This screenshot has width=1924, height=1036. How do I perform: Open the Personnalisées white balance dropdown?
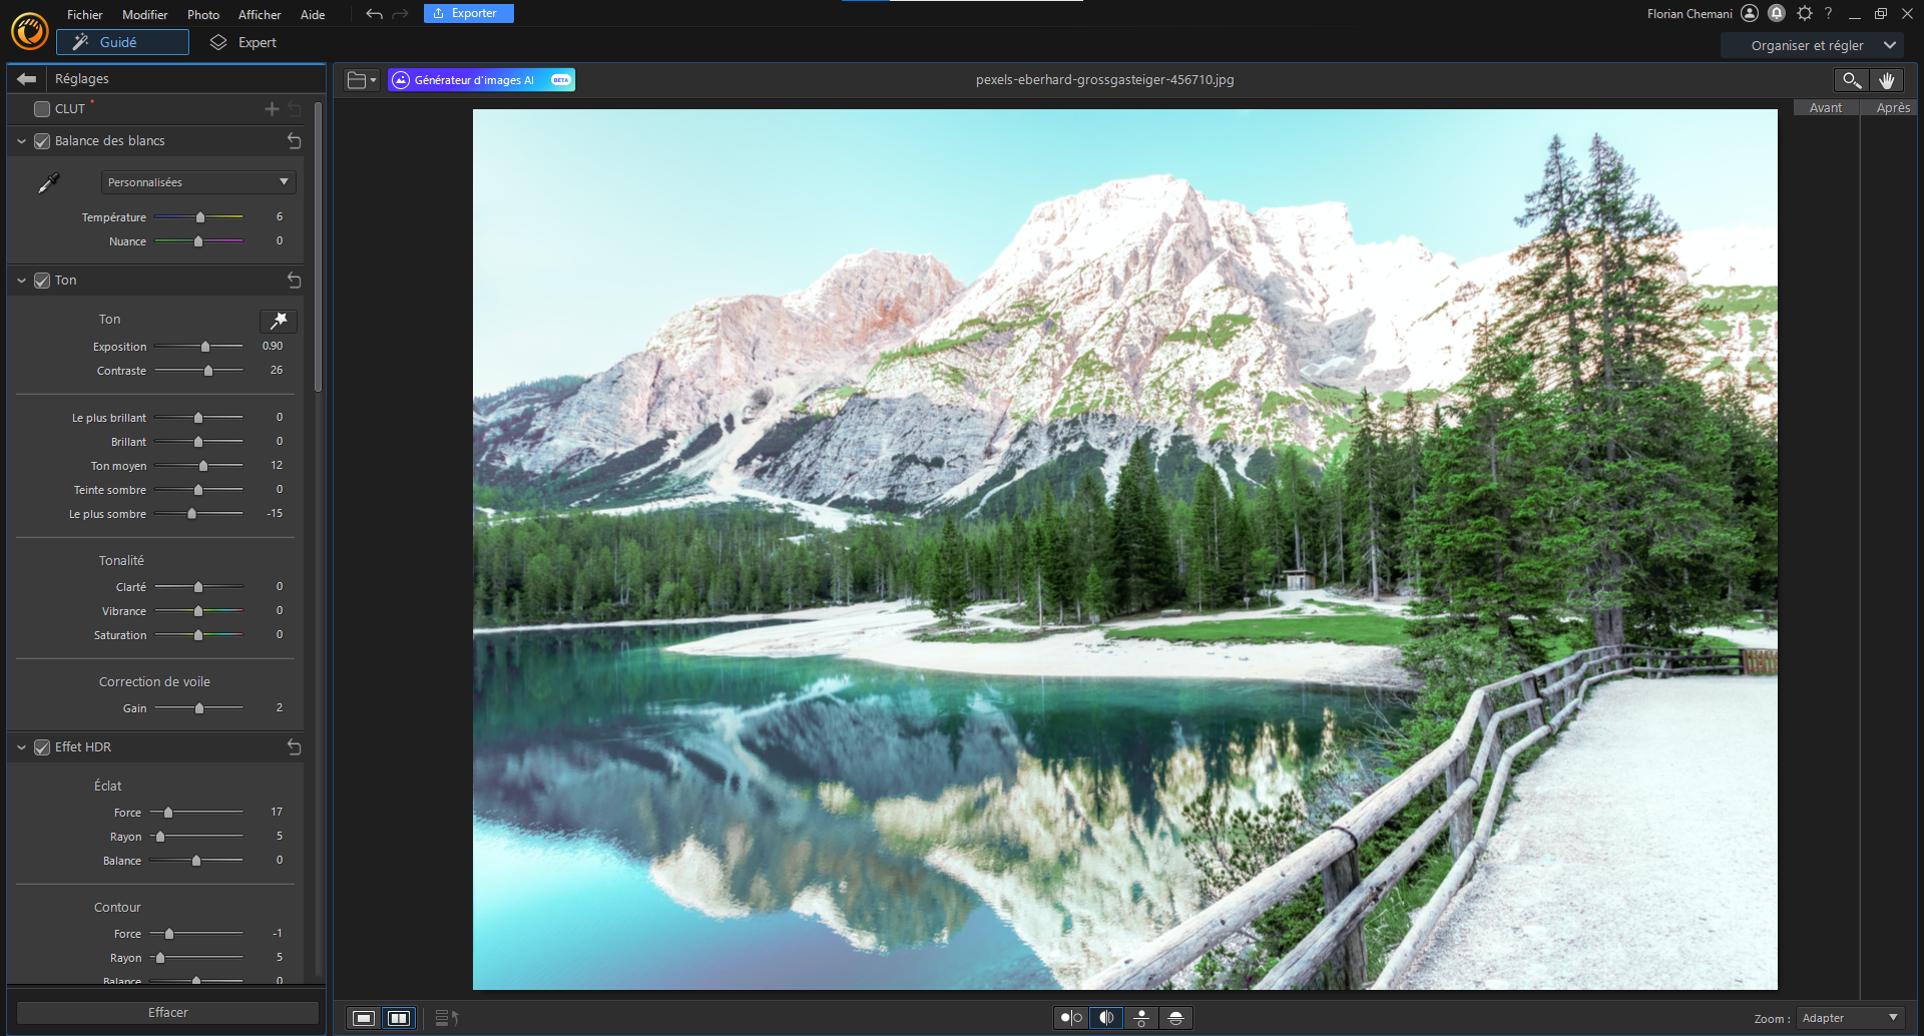(x=197, y=182)
